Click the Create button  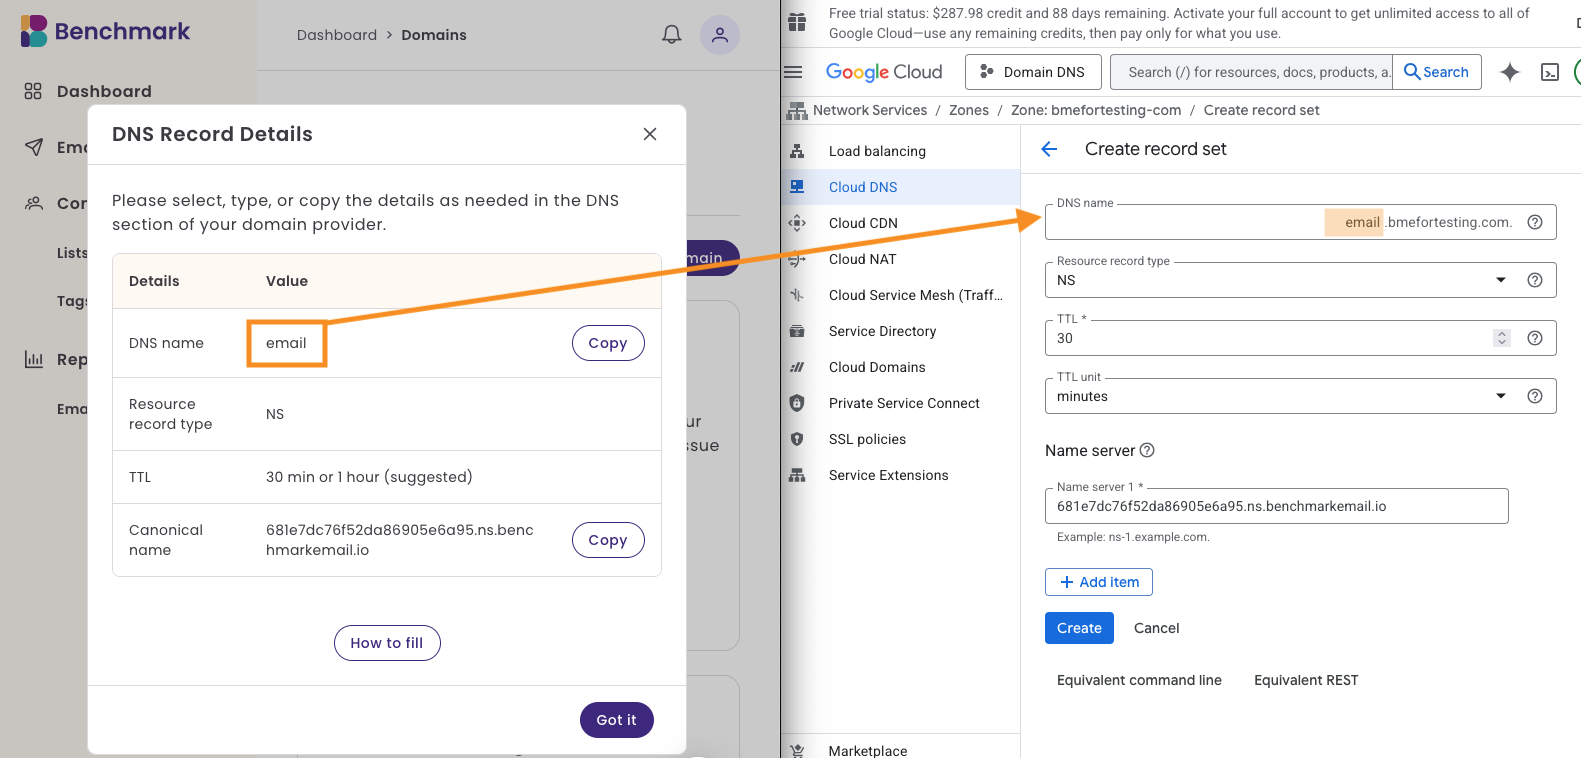click(x=1079, y=628)
